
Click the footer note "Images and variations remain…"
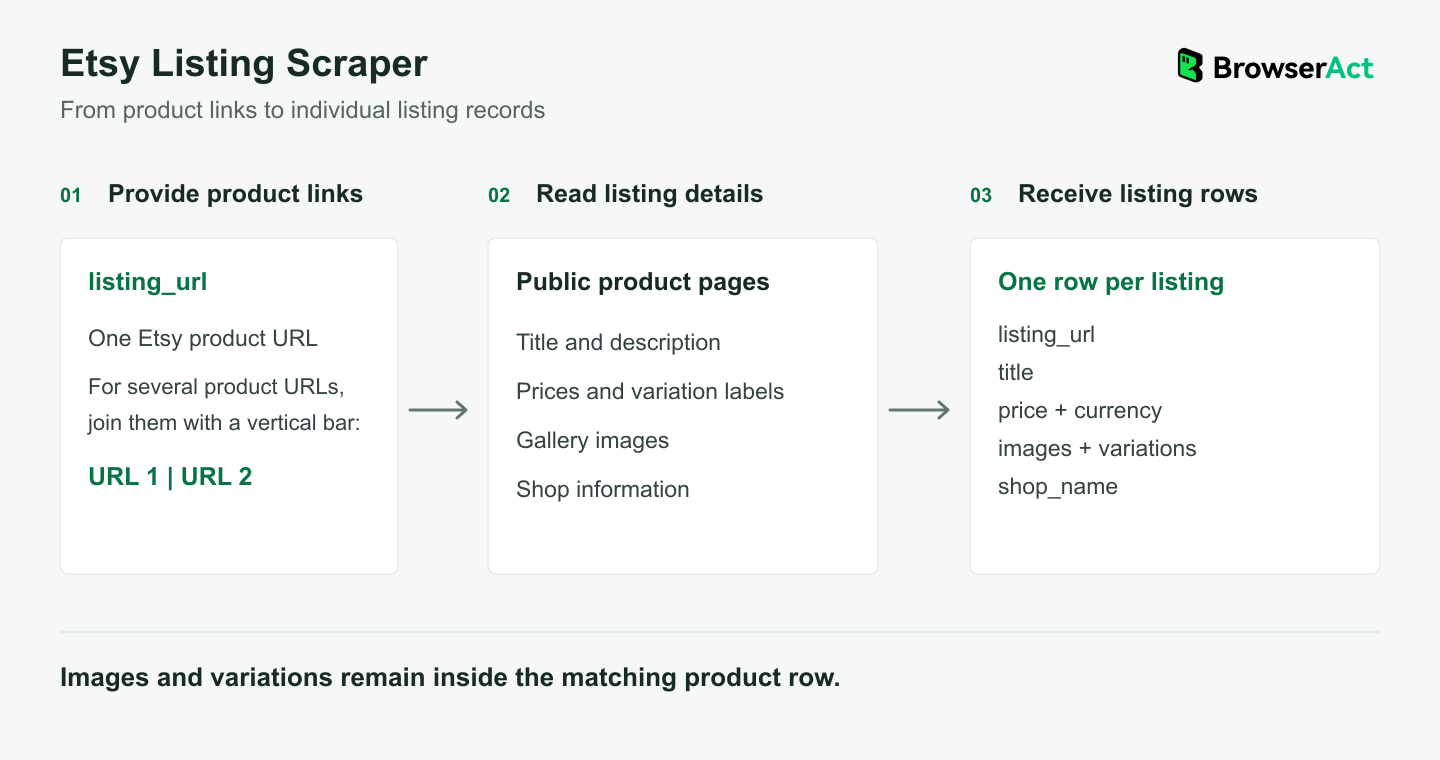point(450,677)
